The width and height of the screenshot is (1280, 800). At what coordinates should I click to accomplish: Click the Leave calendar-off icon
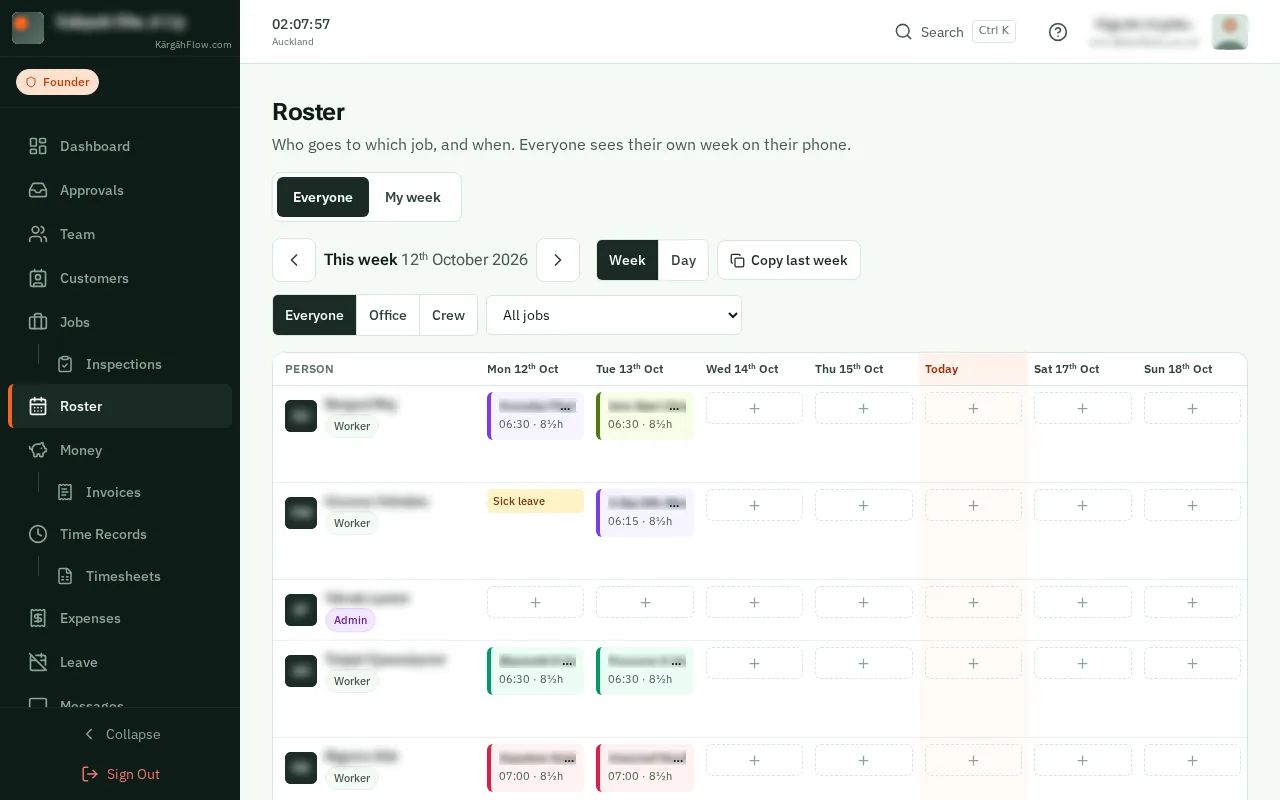point(38,662)
